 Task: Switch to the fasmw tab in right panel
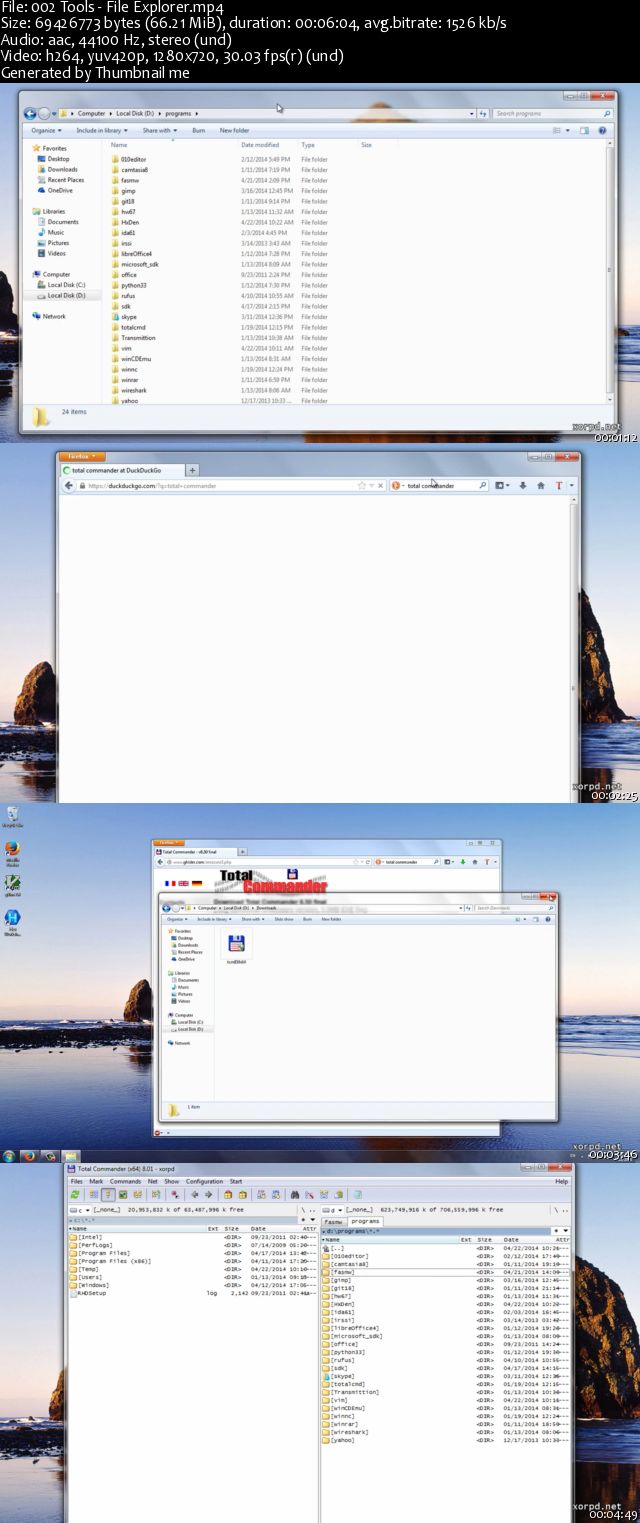point(334,1221)
